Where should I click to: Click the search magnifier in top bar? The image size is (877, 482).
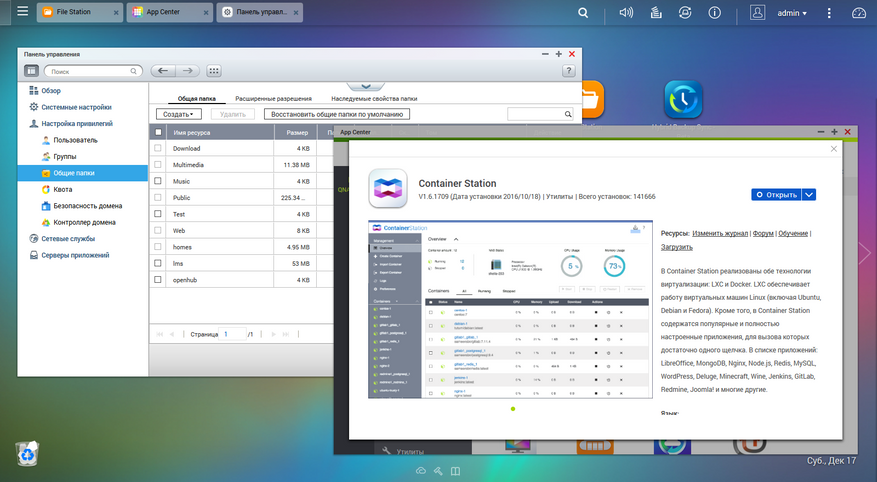(x=583, y=13)
